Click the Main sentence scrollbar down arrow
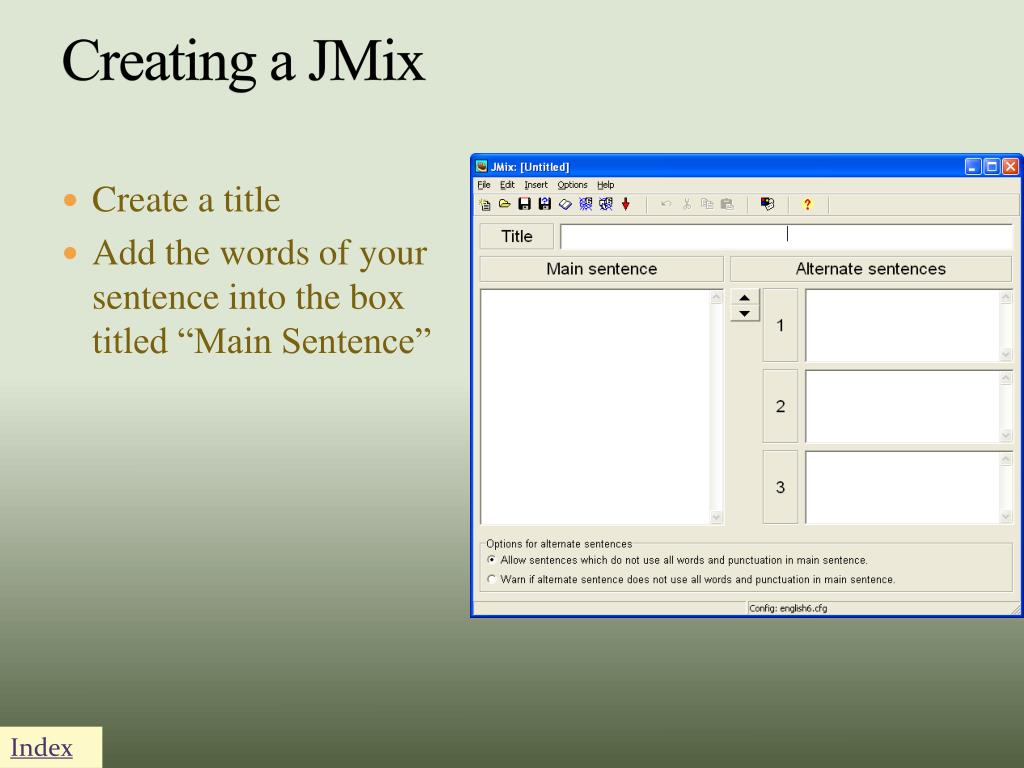The image size is (1024, 768). click(716, 517)
